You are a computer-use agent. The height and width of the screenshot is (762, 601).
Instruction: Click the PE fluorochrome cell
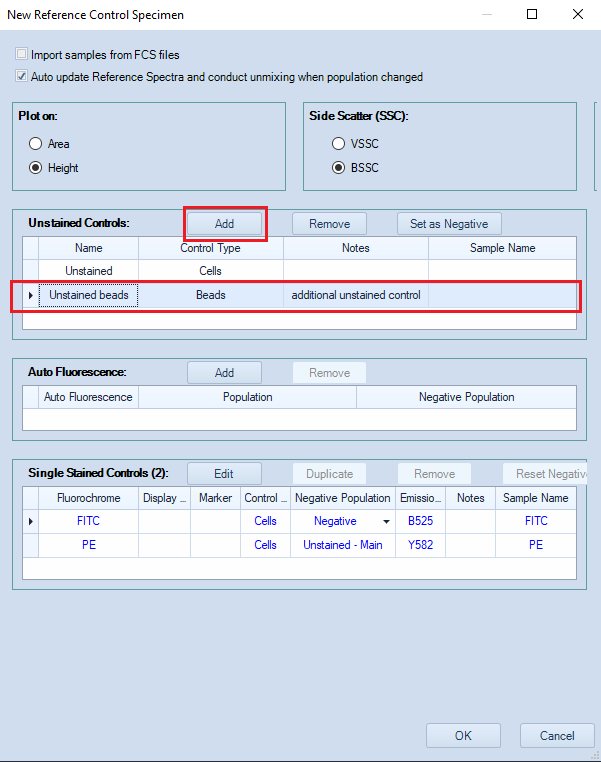(x=88, y=545)
